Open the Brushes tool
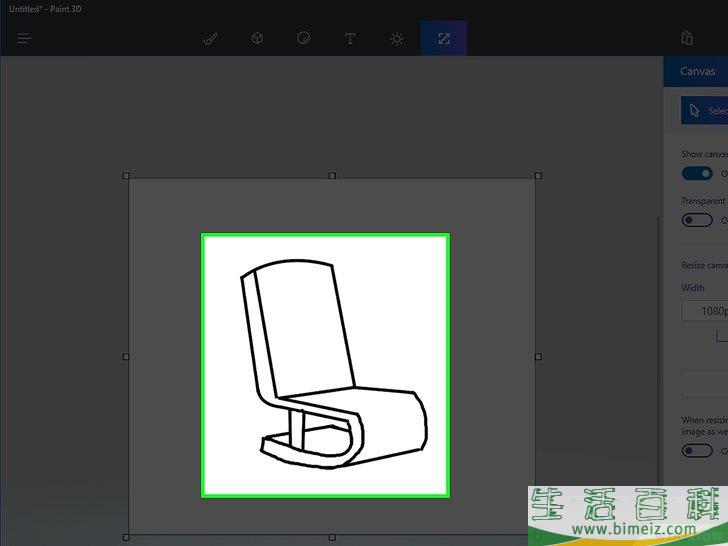This screenshot has width=728, height=546. (210, 38)
